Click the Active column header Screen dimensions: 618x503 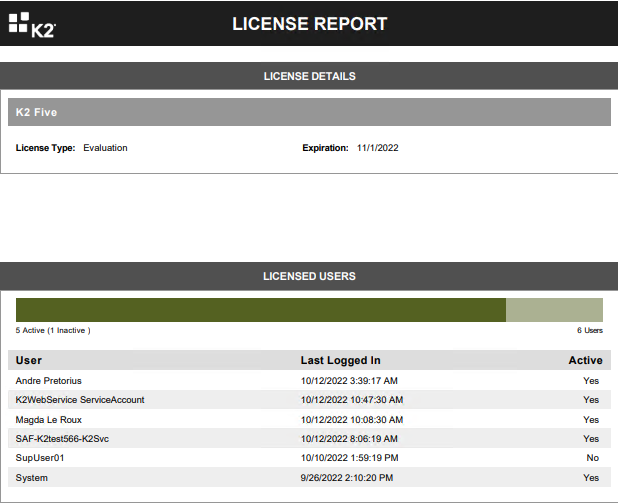pyautogui.click(x=585, y=360)
